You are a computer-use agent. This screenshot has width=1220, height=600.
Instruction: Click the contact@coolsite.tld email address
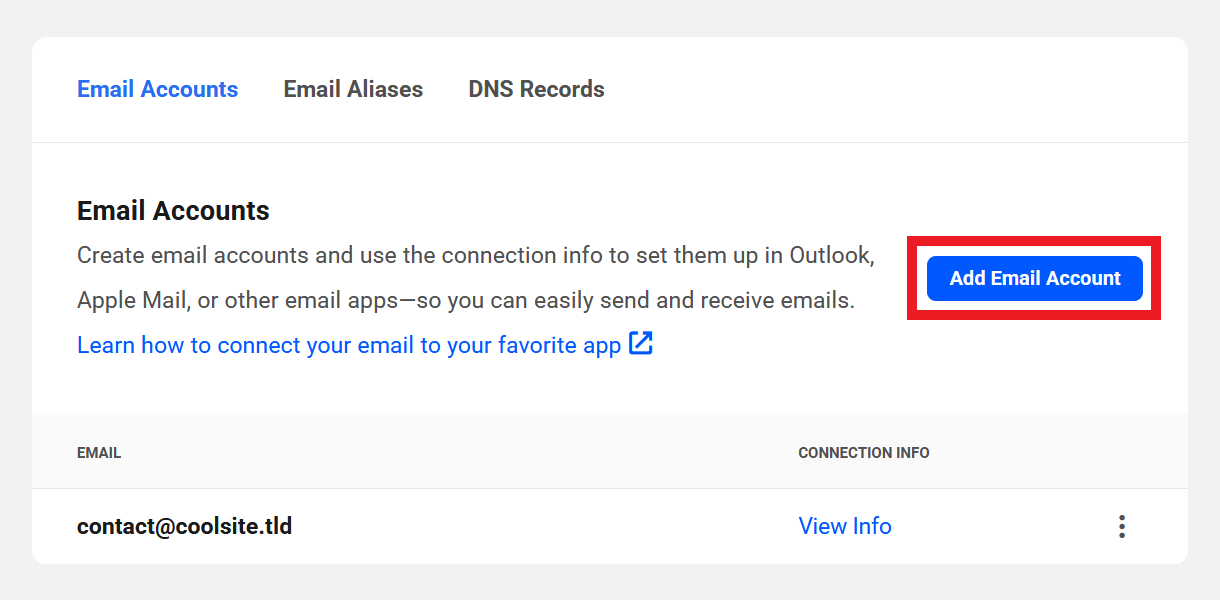tap(184, 526)
